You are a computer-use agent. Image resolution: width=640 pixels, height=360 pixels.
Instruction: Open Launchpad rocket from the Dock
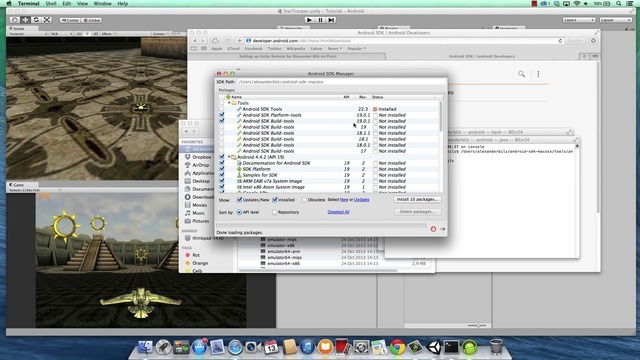click(163, 347)
